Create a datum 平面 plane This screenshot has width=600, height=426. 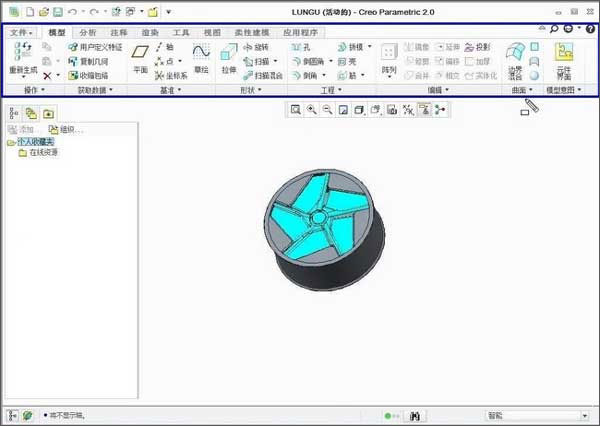(140, 59)
